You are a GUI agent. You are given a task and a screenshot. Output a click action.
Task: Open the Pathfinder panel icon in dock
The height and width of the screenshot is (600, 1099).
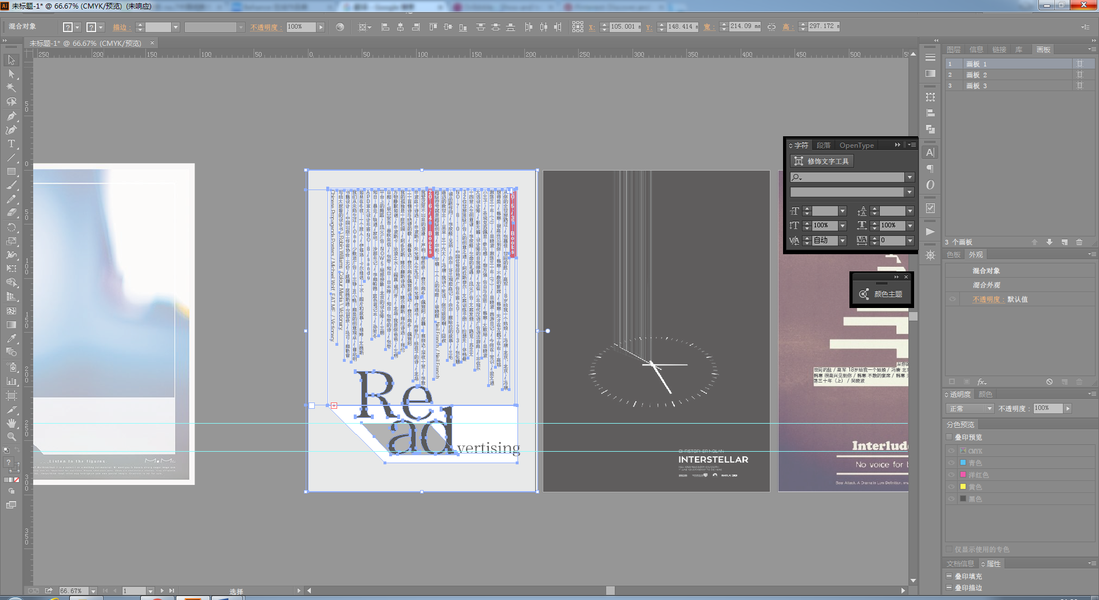(x=930, y=129)
